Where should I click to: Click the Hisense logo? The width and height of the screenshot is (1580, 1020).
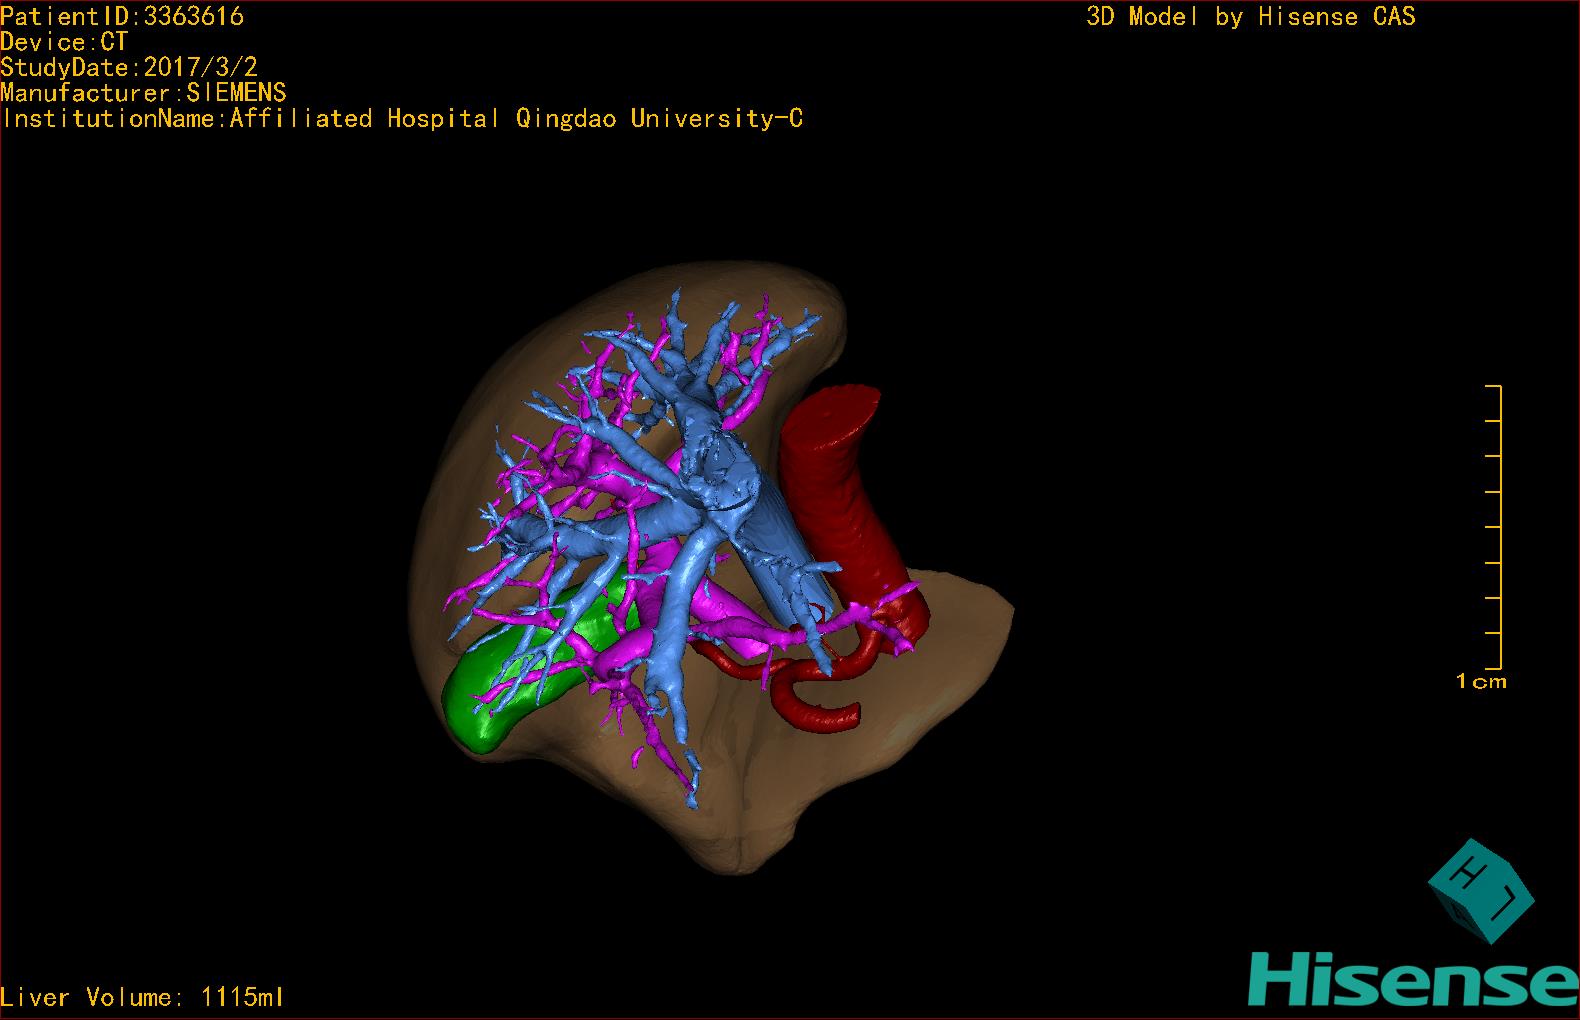point(1412,978)
